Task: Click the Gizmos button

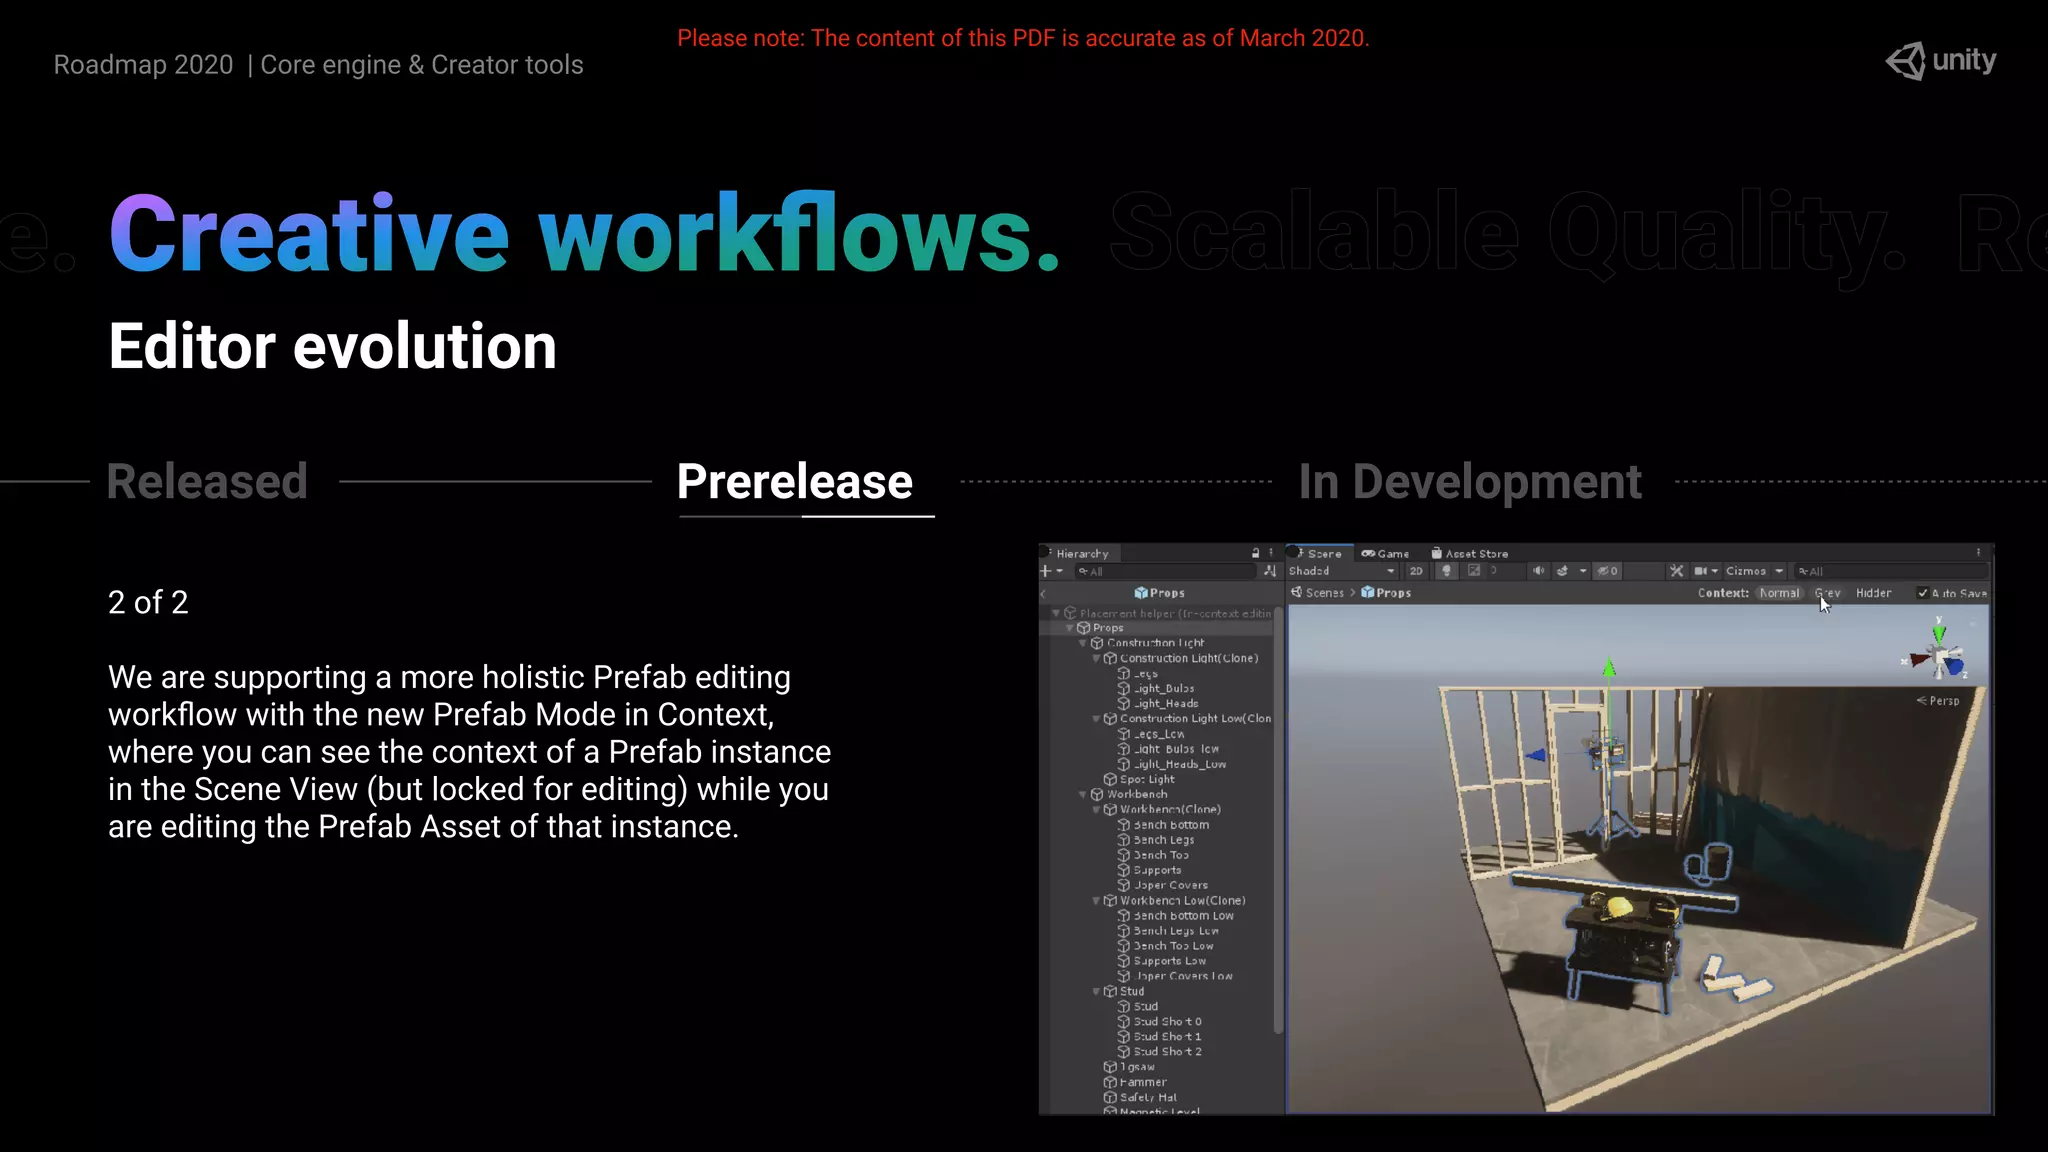Action: [1746, 571]
